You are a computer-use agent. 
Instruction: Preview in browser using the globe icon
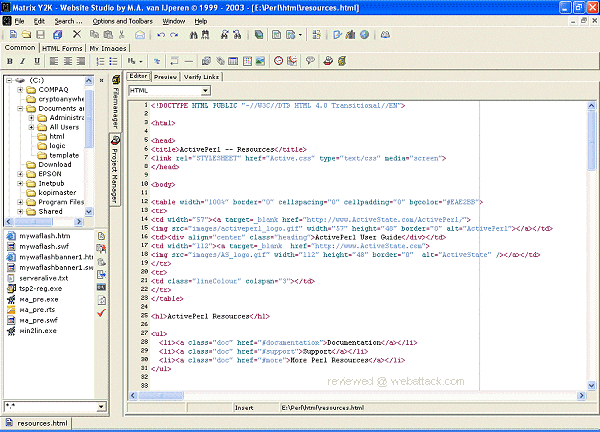coord(365,35)
